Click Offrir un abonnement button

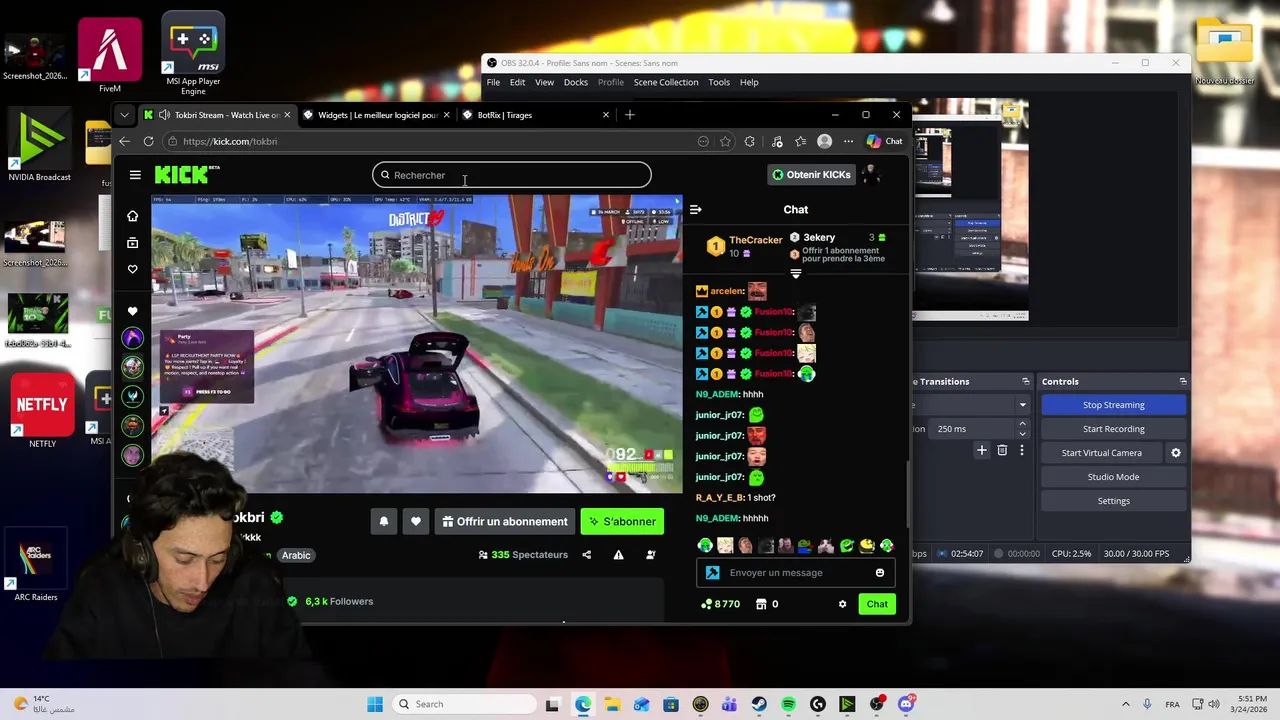pos(505,521)
